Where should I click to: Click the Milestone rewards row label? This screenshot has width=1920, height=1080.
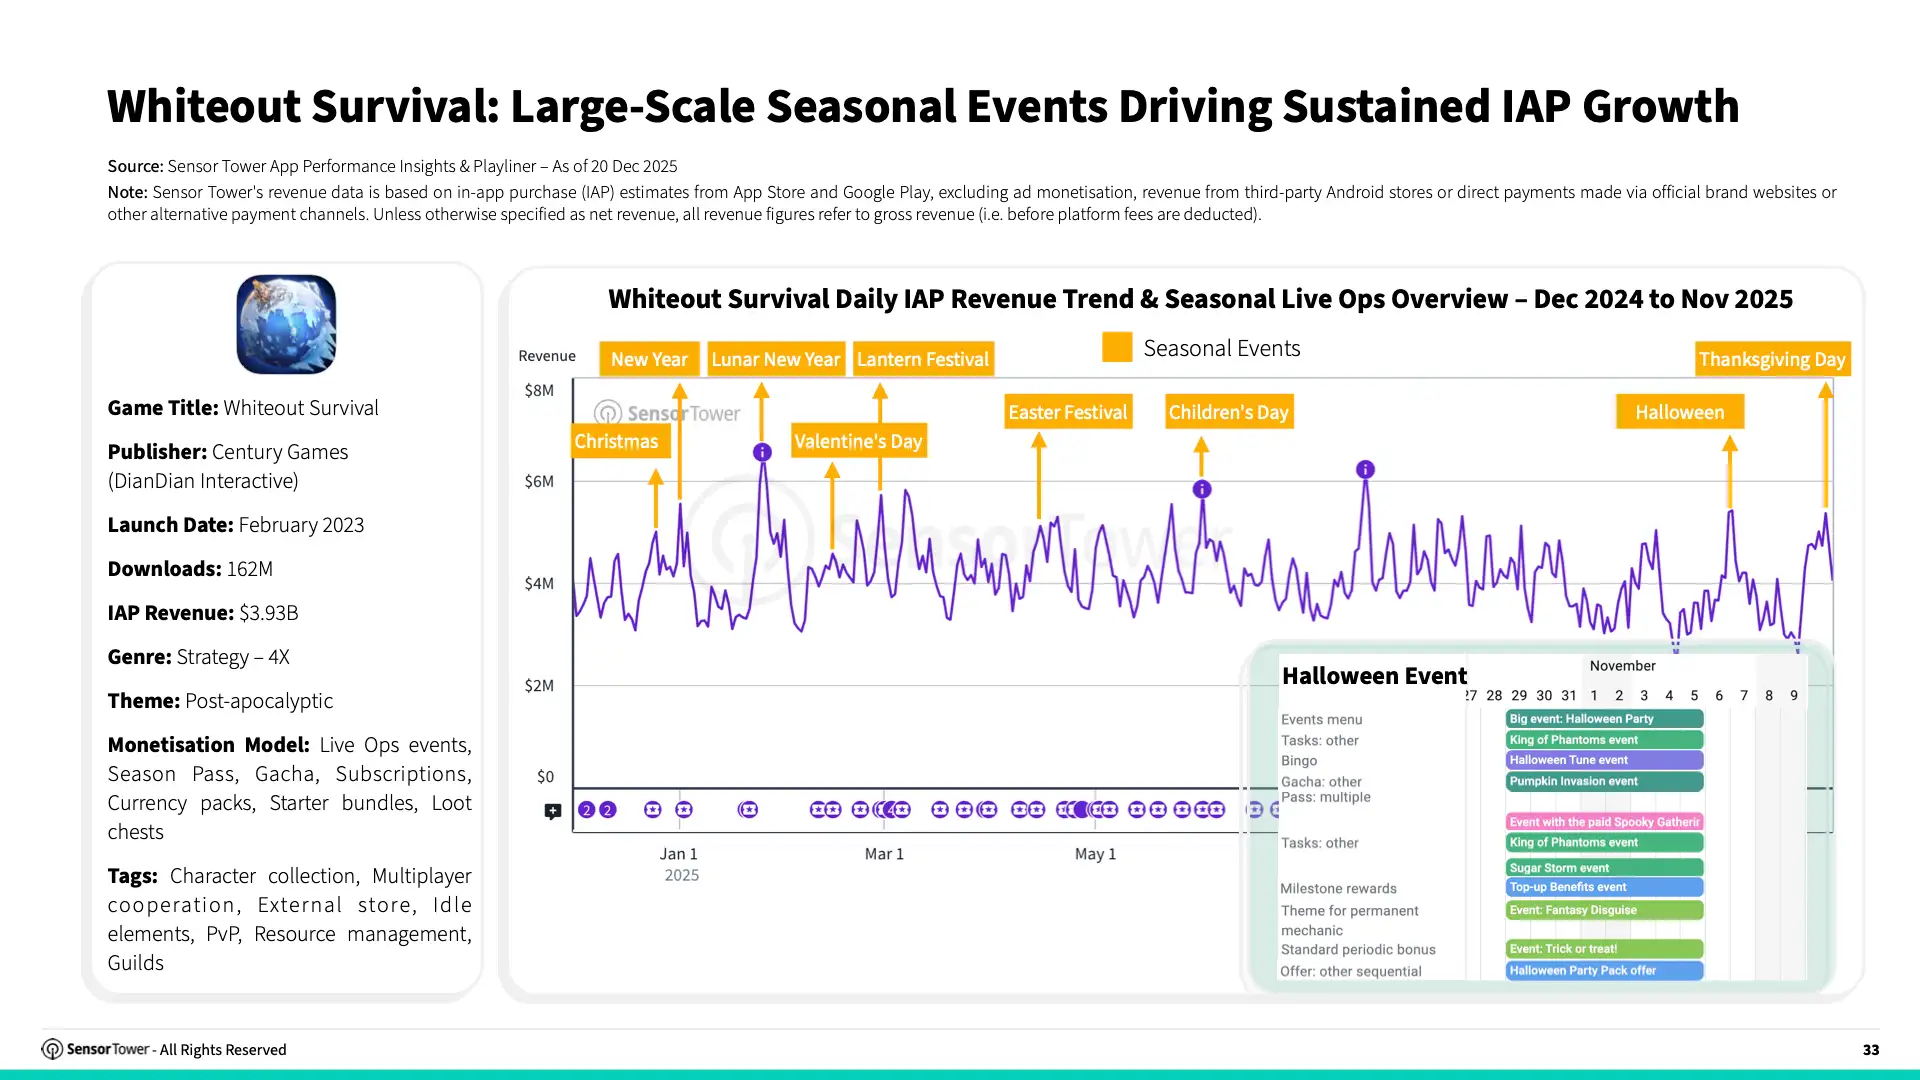(1338, 889)
